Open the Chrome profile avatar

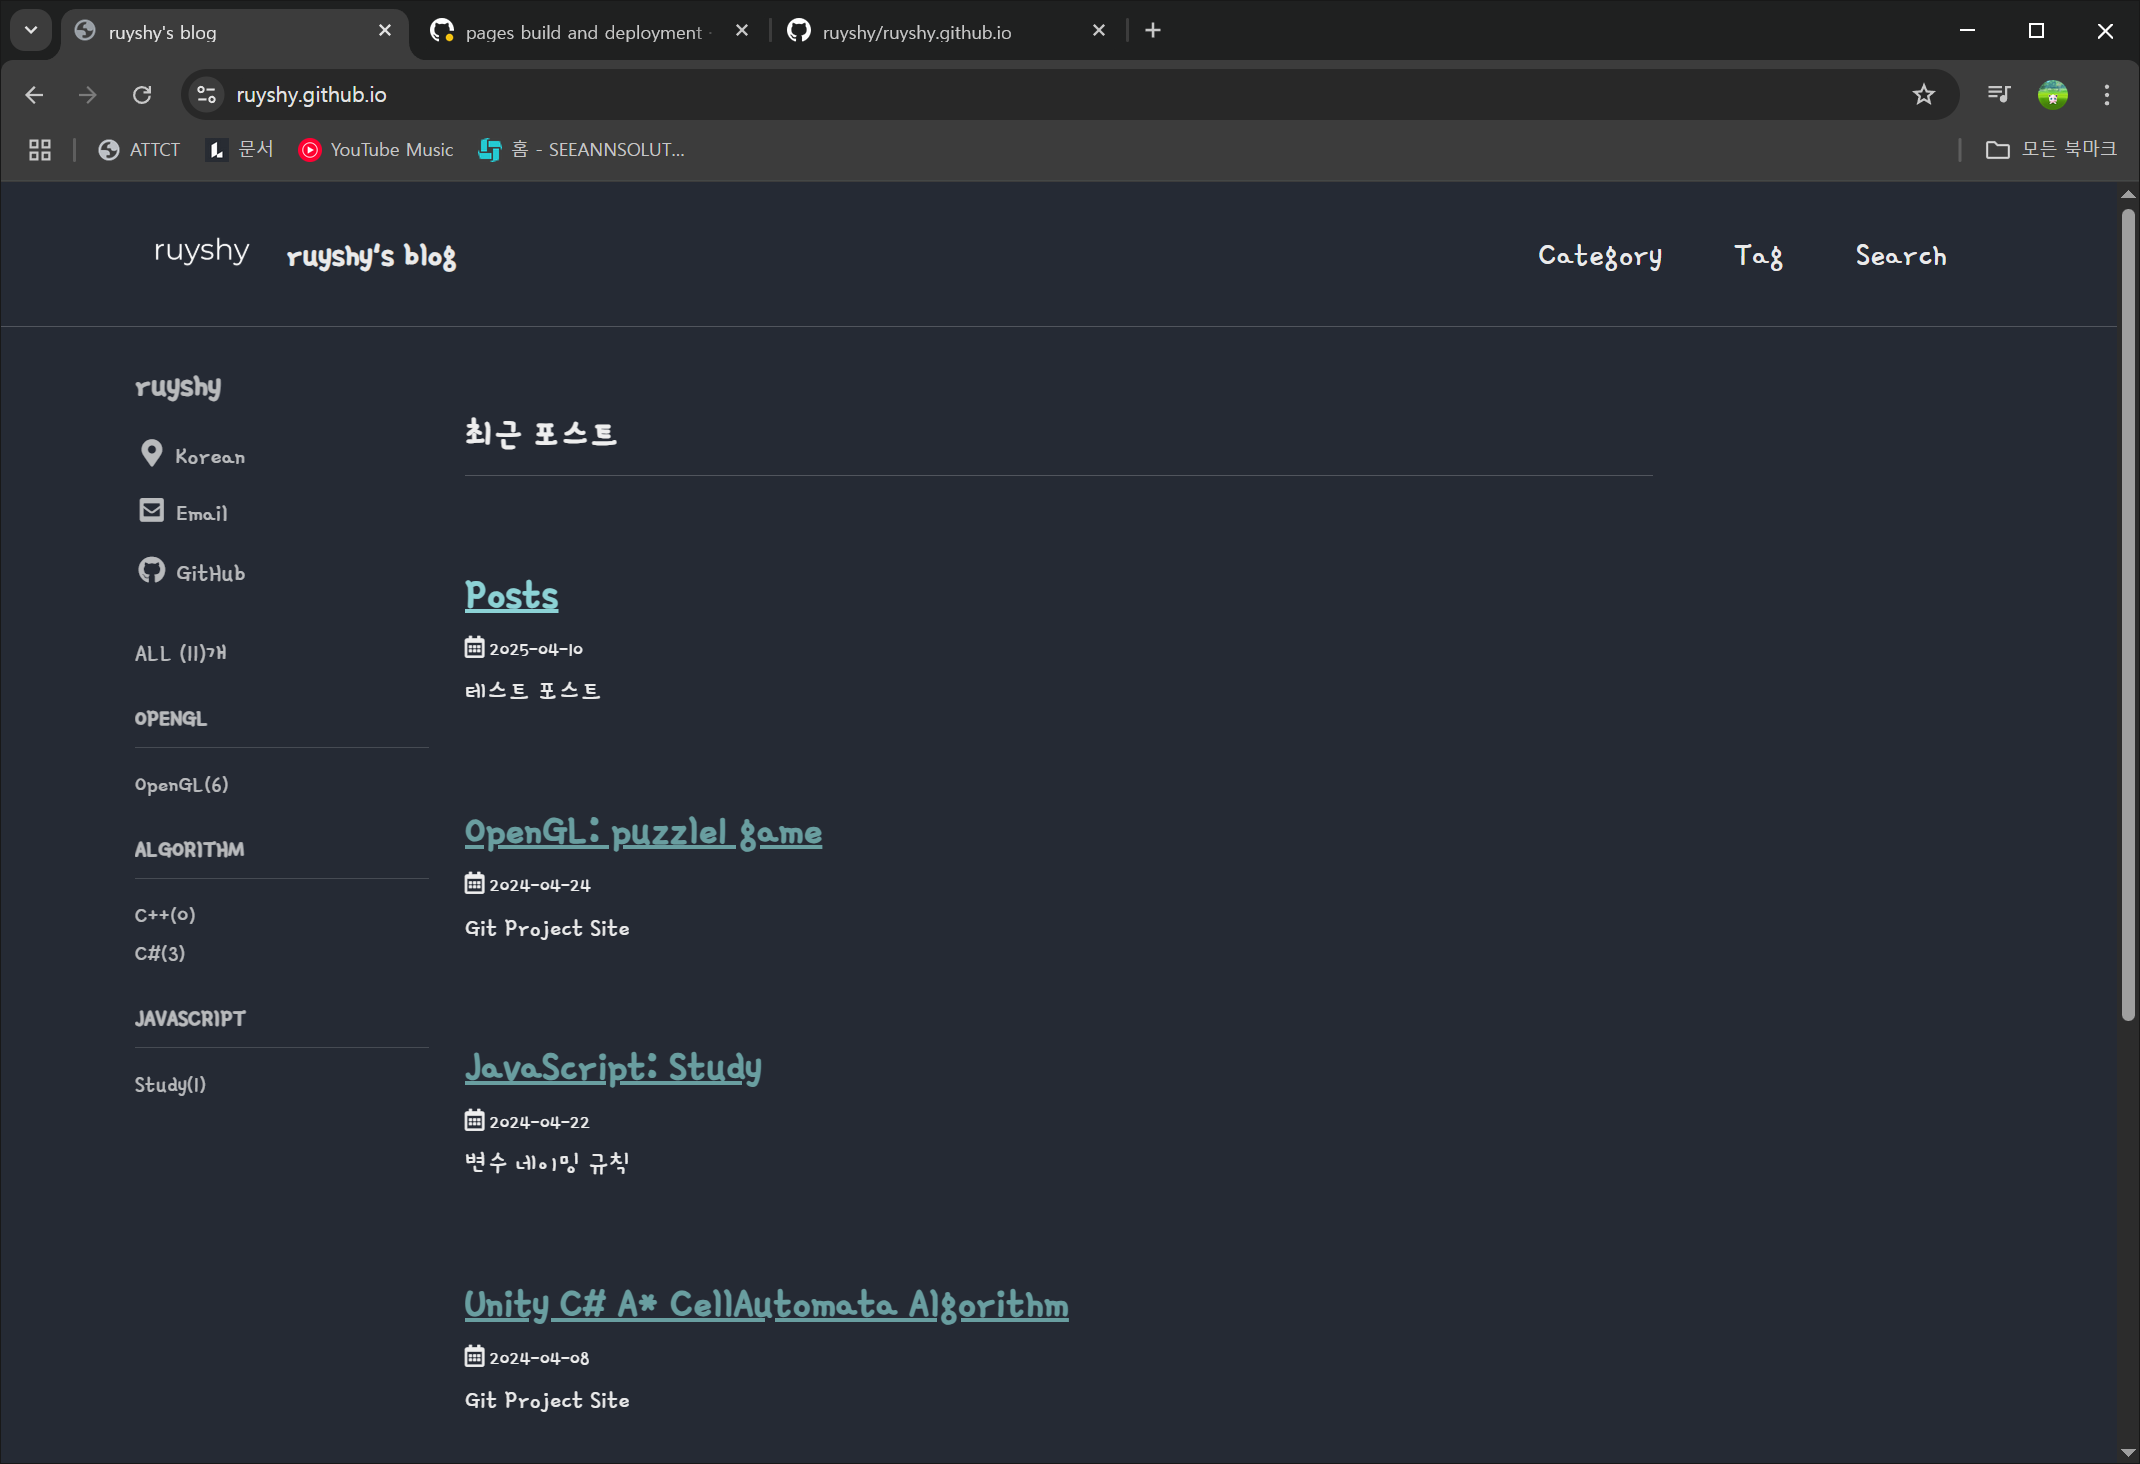pyautogui.click(x=2052, y=94)
